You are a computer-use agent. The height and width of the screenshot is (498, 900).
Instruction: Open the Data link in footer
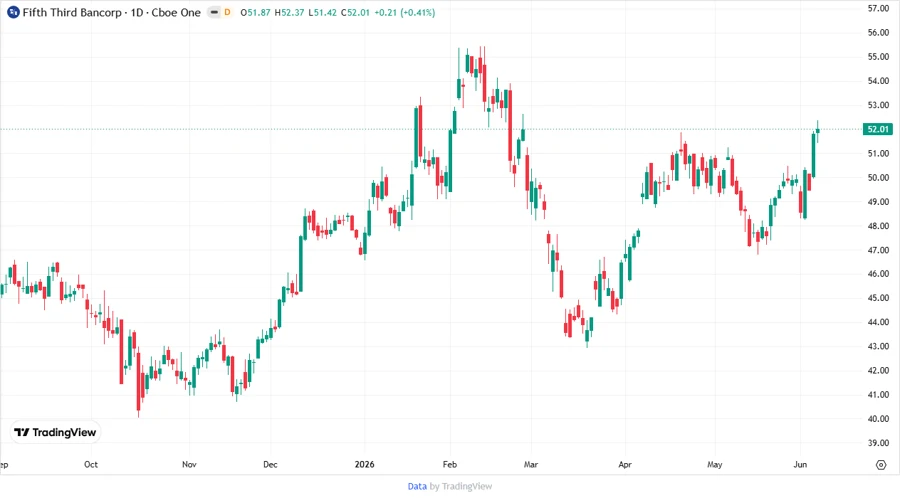click(417, 487)
